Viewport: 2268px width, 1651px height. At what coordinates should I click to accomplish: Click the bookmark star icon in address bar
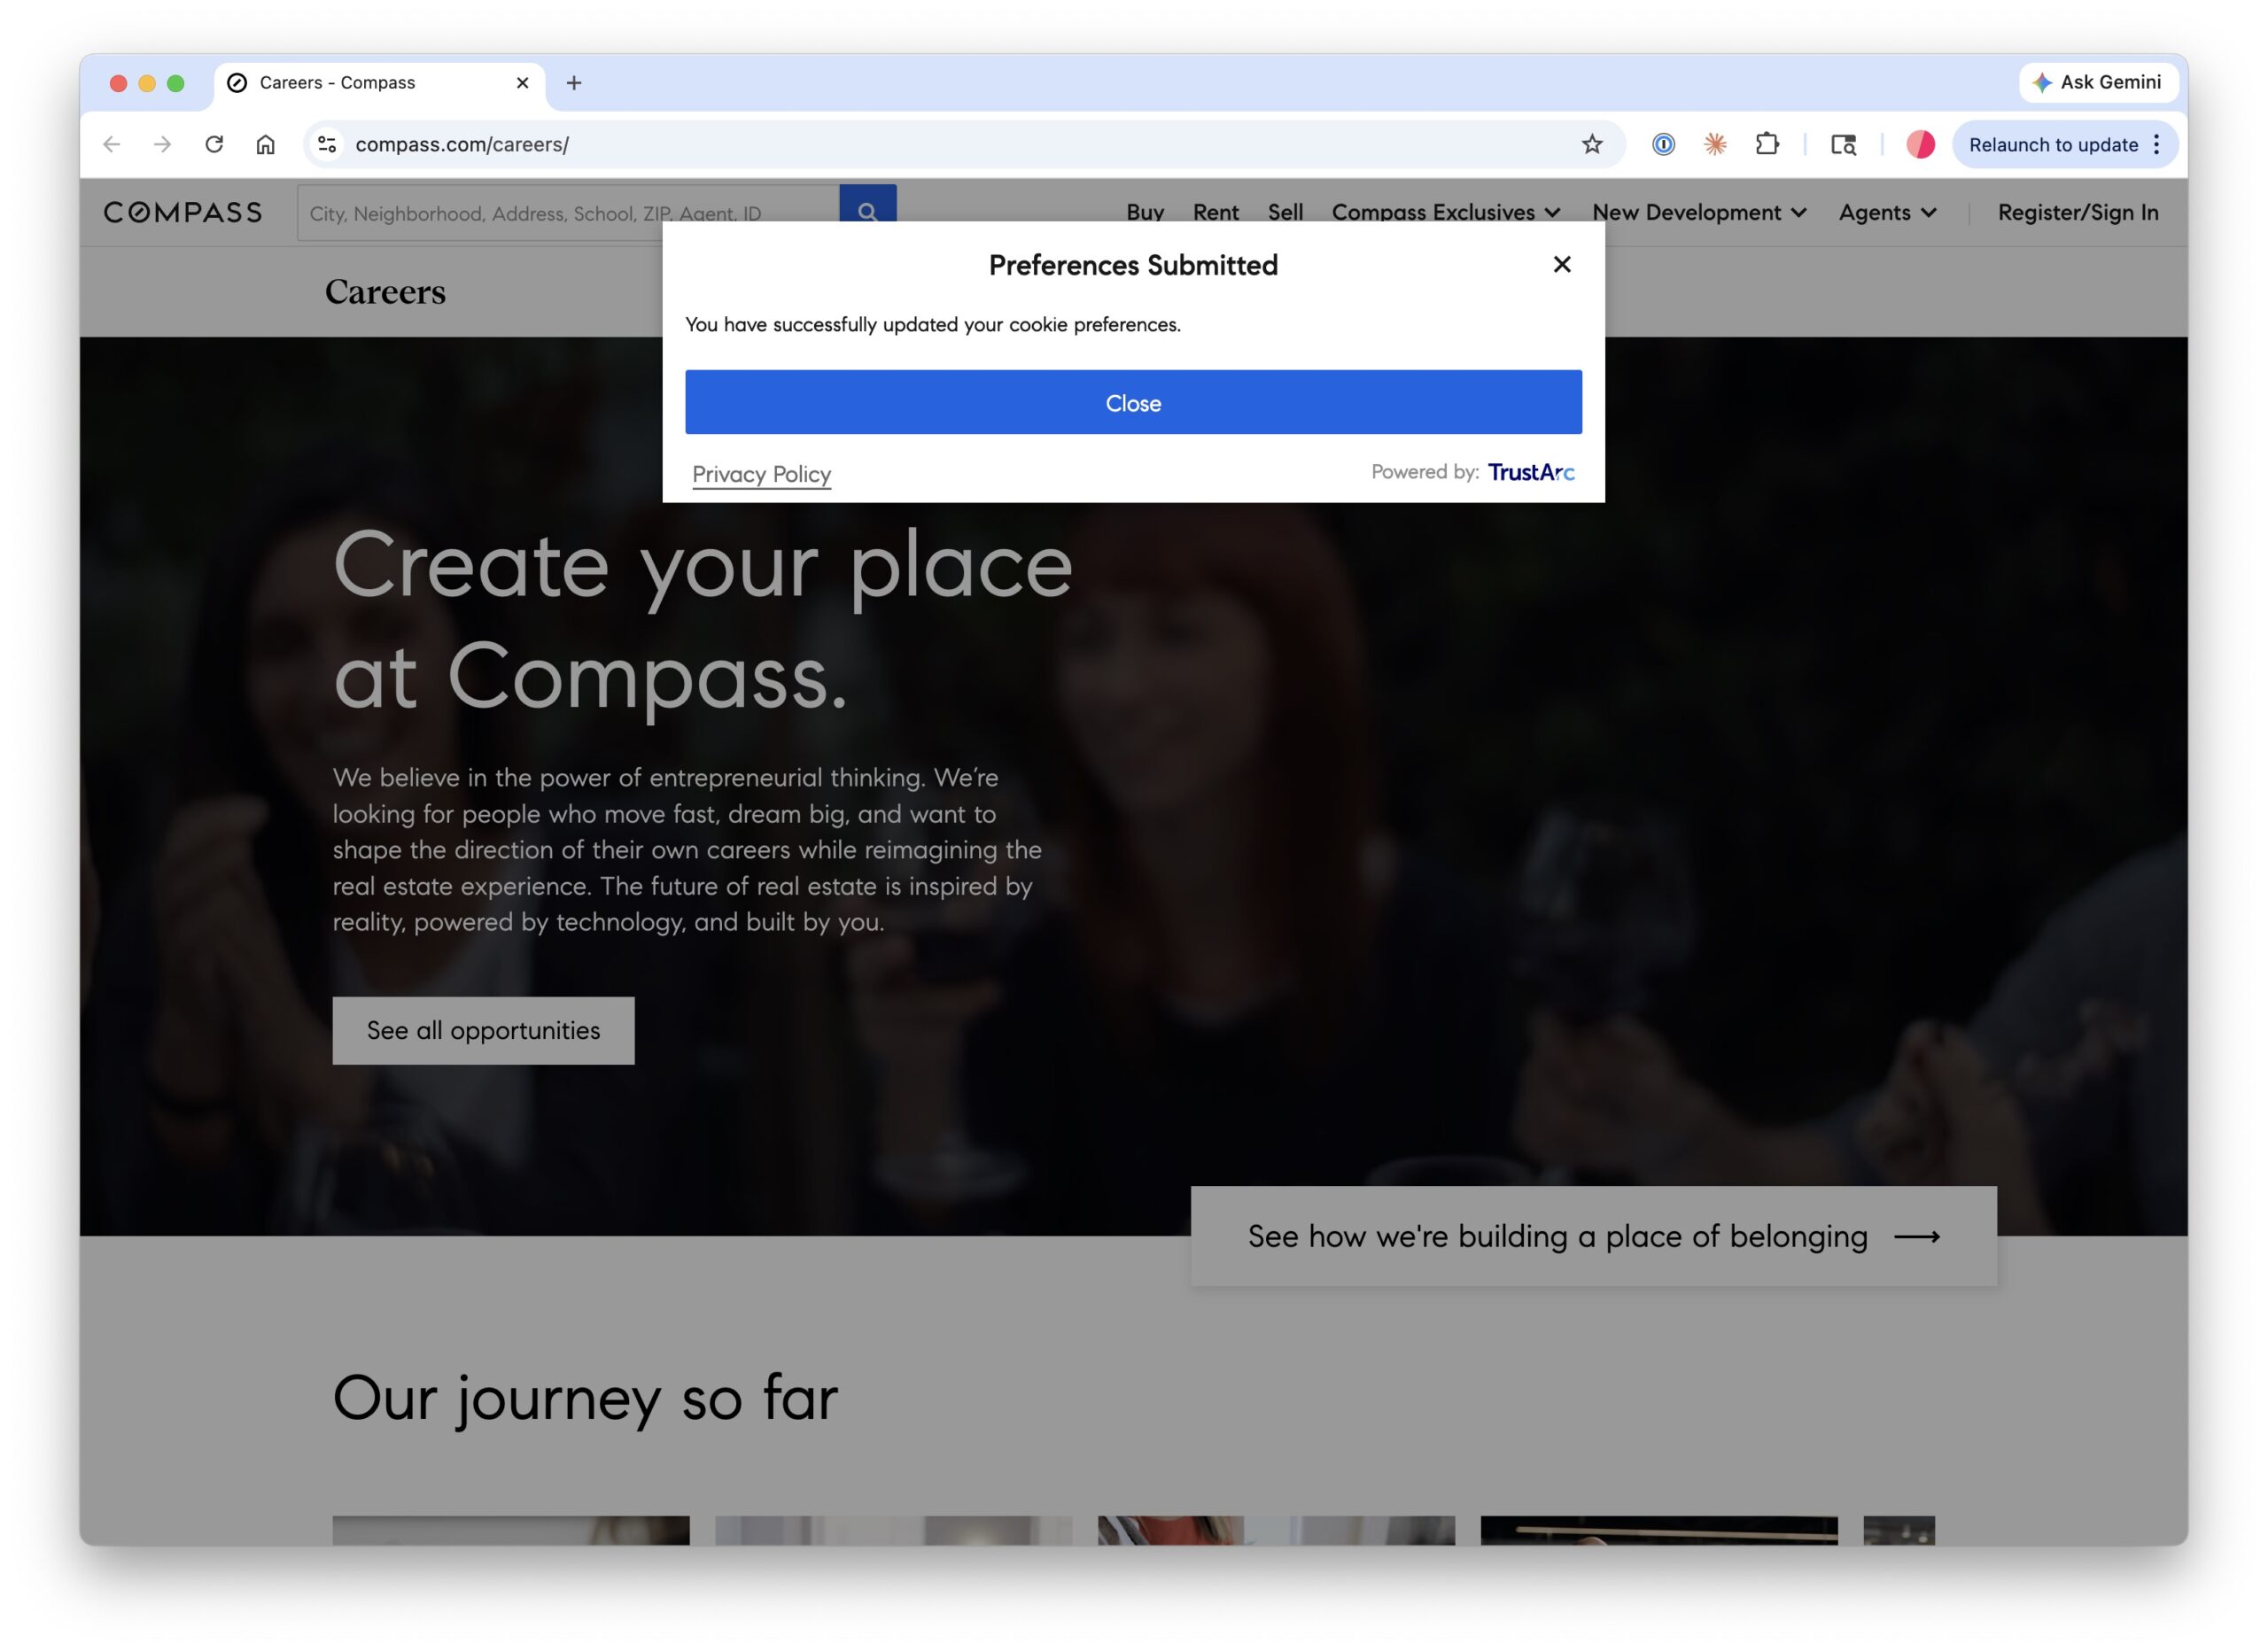[1592, 144]
